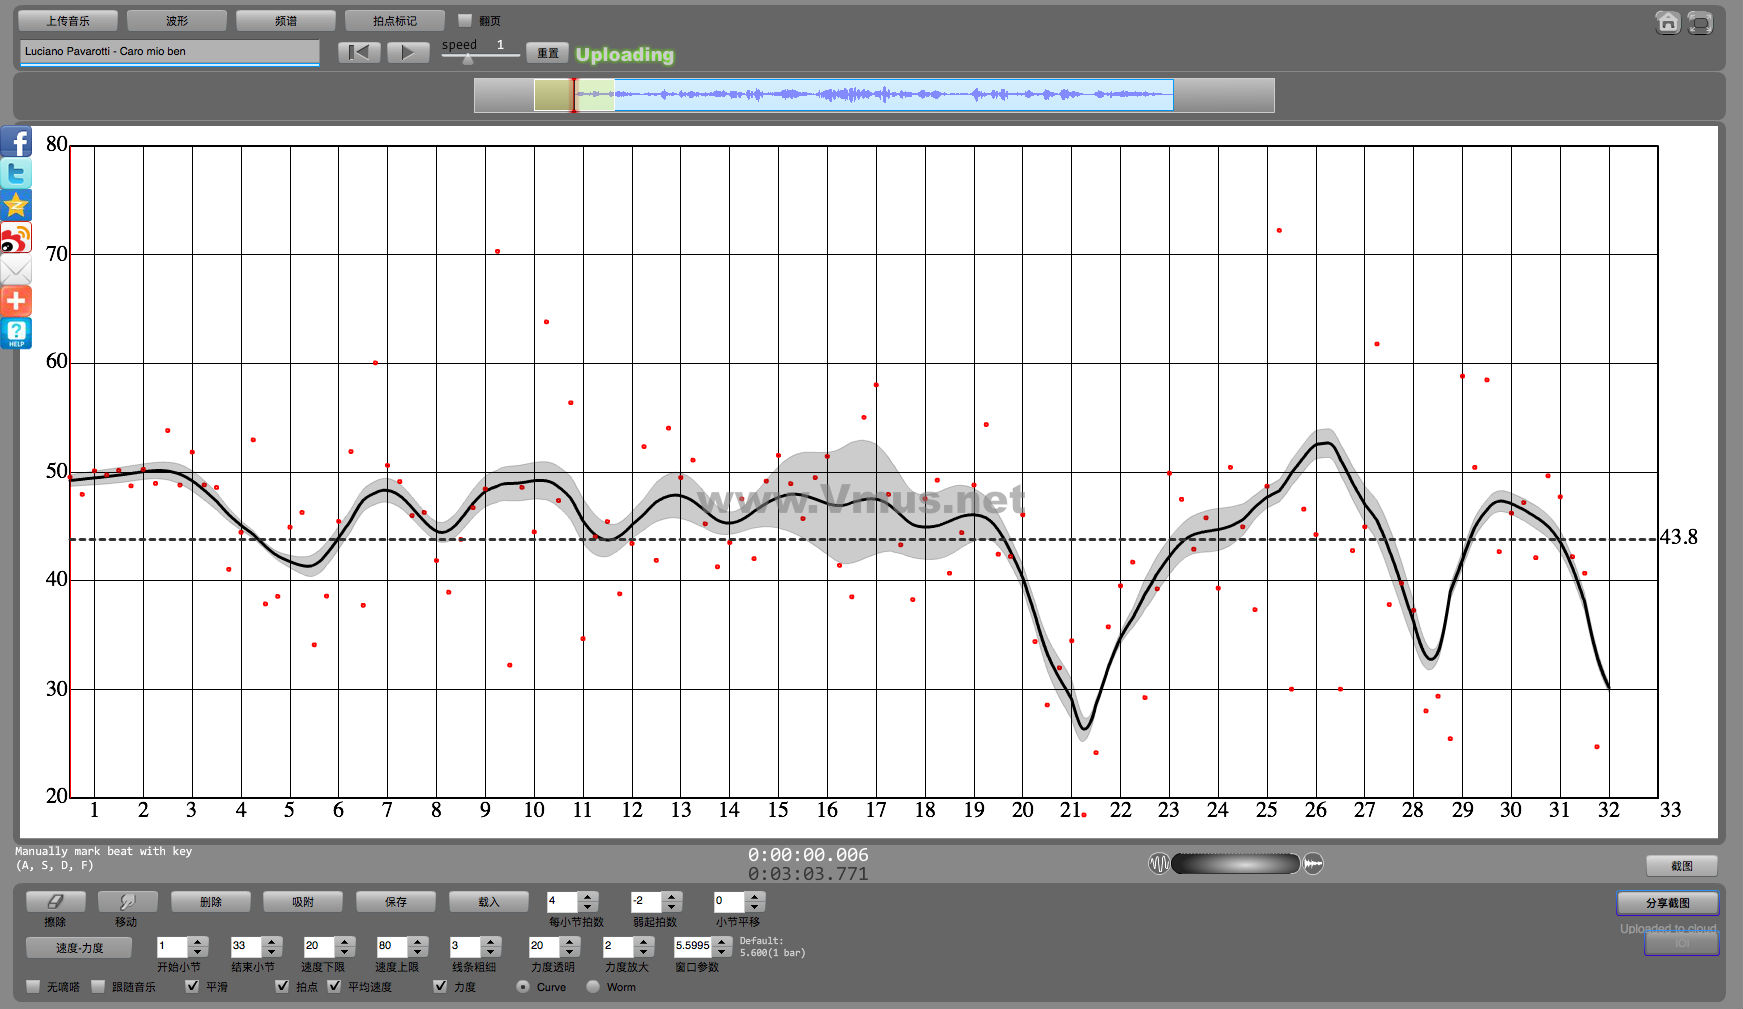Toggle the 平滑 smoothing checkbox
The image size is (1743, 1009).
tap(192, 986)
